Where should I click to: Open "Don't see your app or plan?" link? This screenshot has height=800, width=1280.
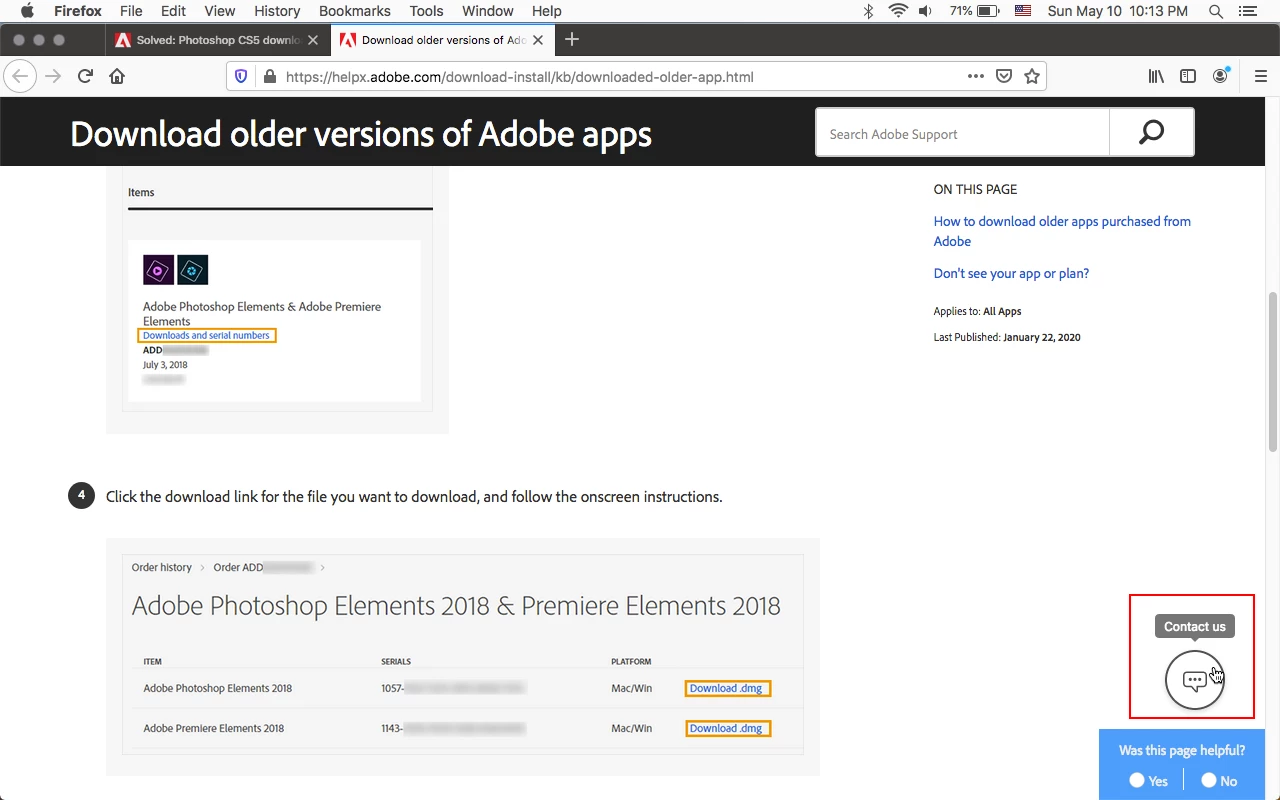click(1011, 273)
